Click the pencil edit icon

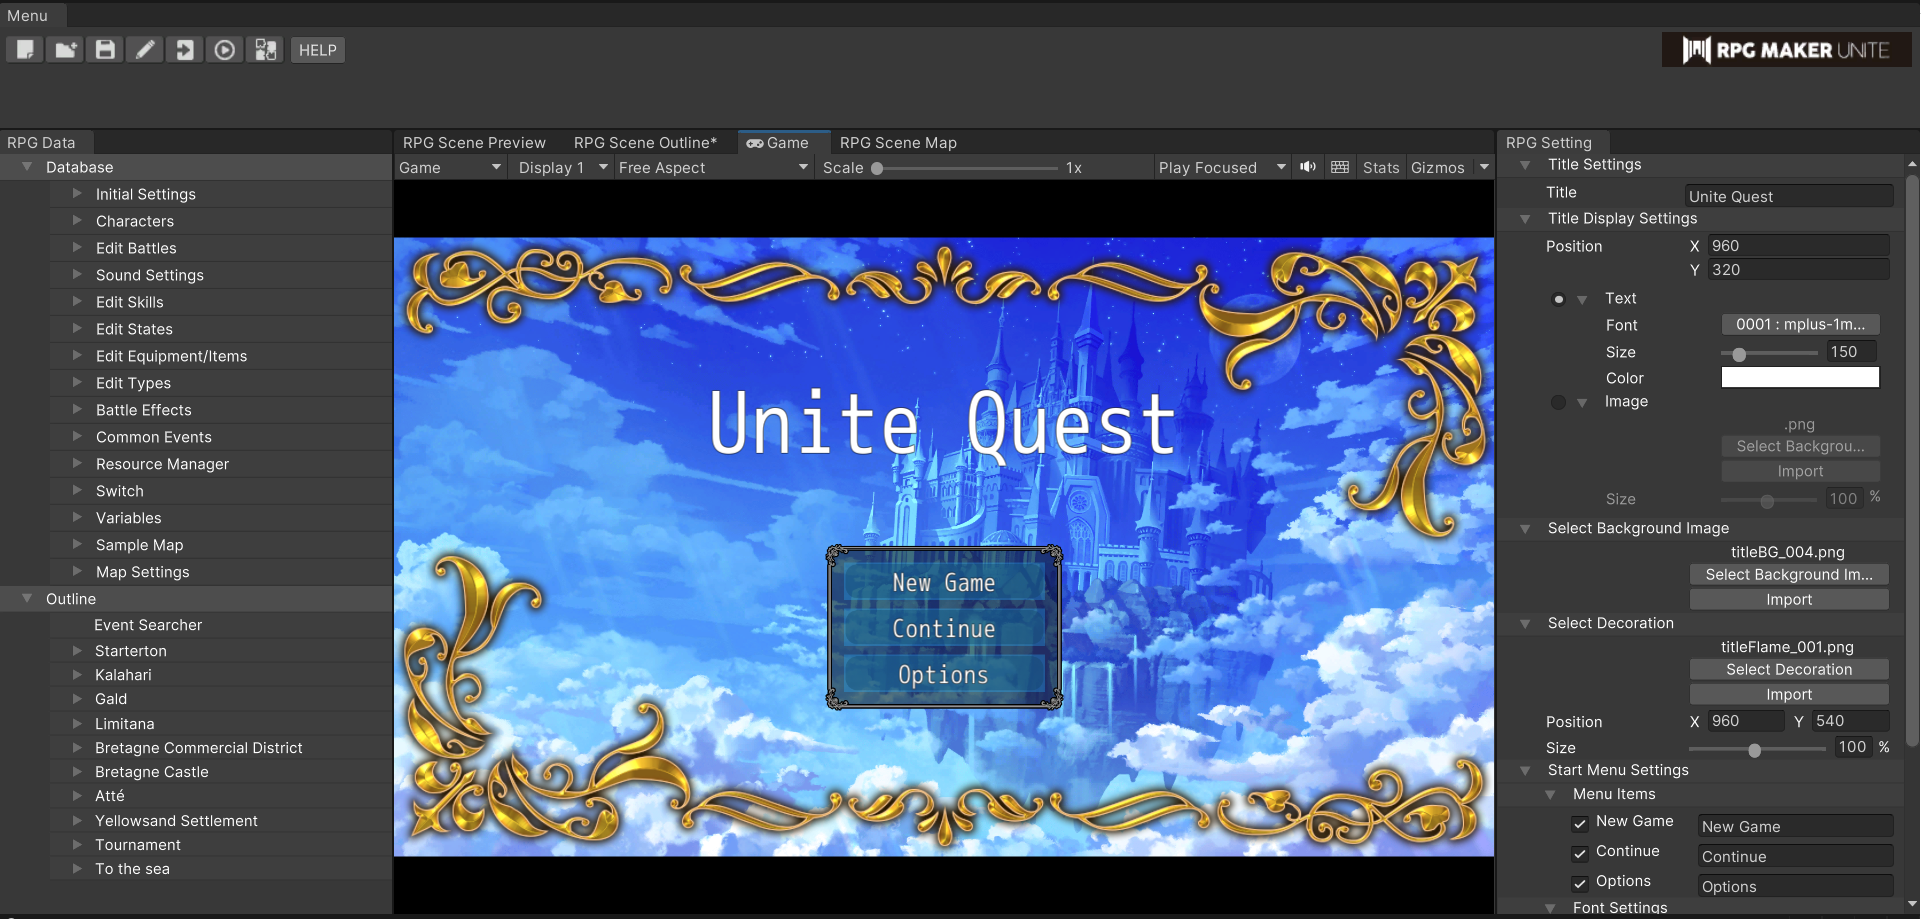[145, 50]
